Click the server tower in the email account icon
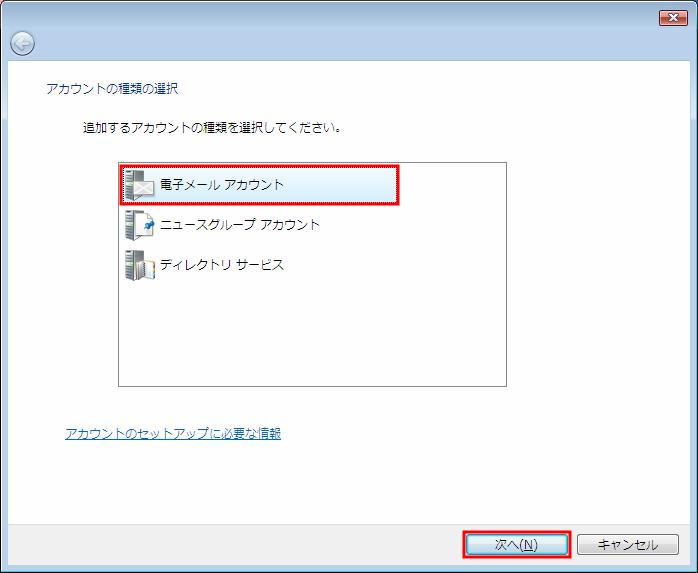Image resolution: width=698 pixels, height=573 pixels. click(x=131, y=185)
